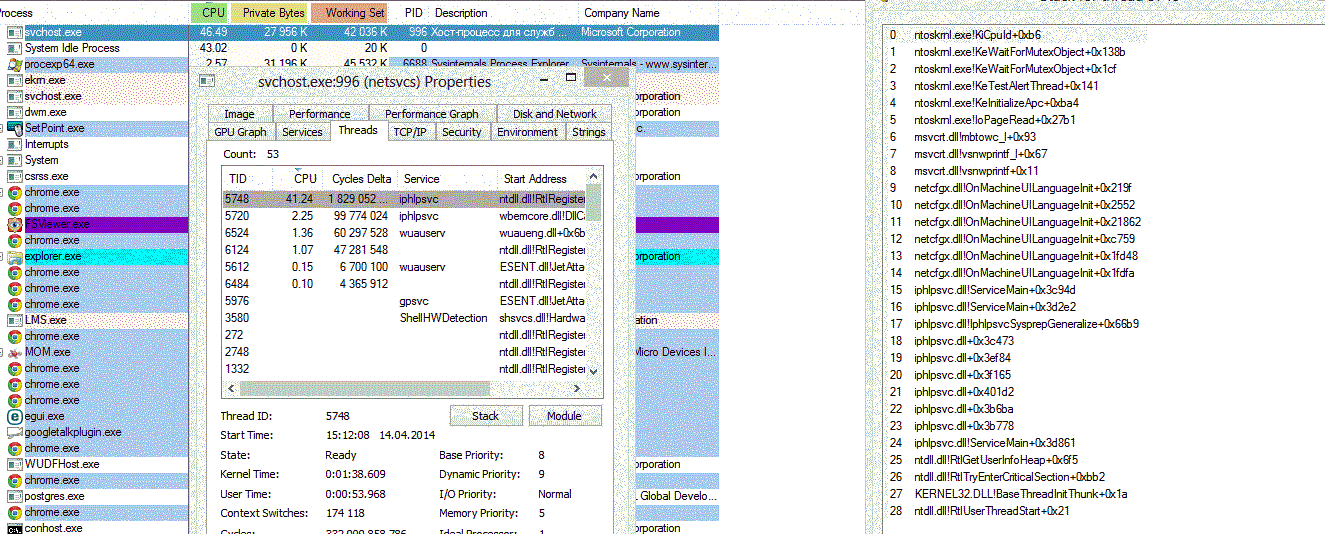Click the SetPoint.exe mouse icon

[x=14, y=128]
